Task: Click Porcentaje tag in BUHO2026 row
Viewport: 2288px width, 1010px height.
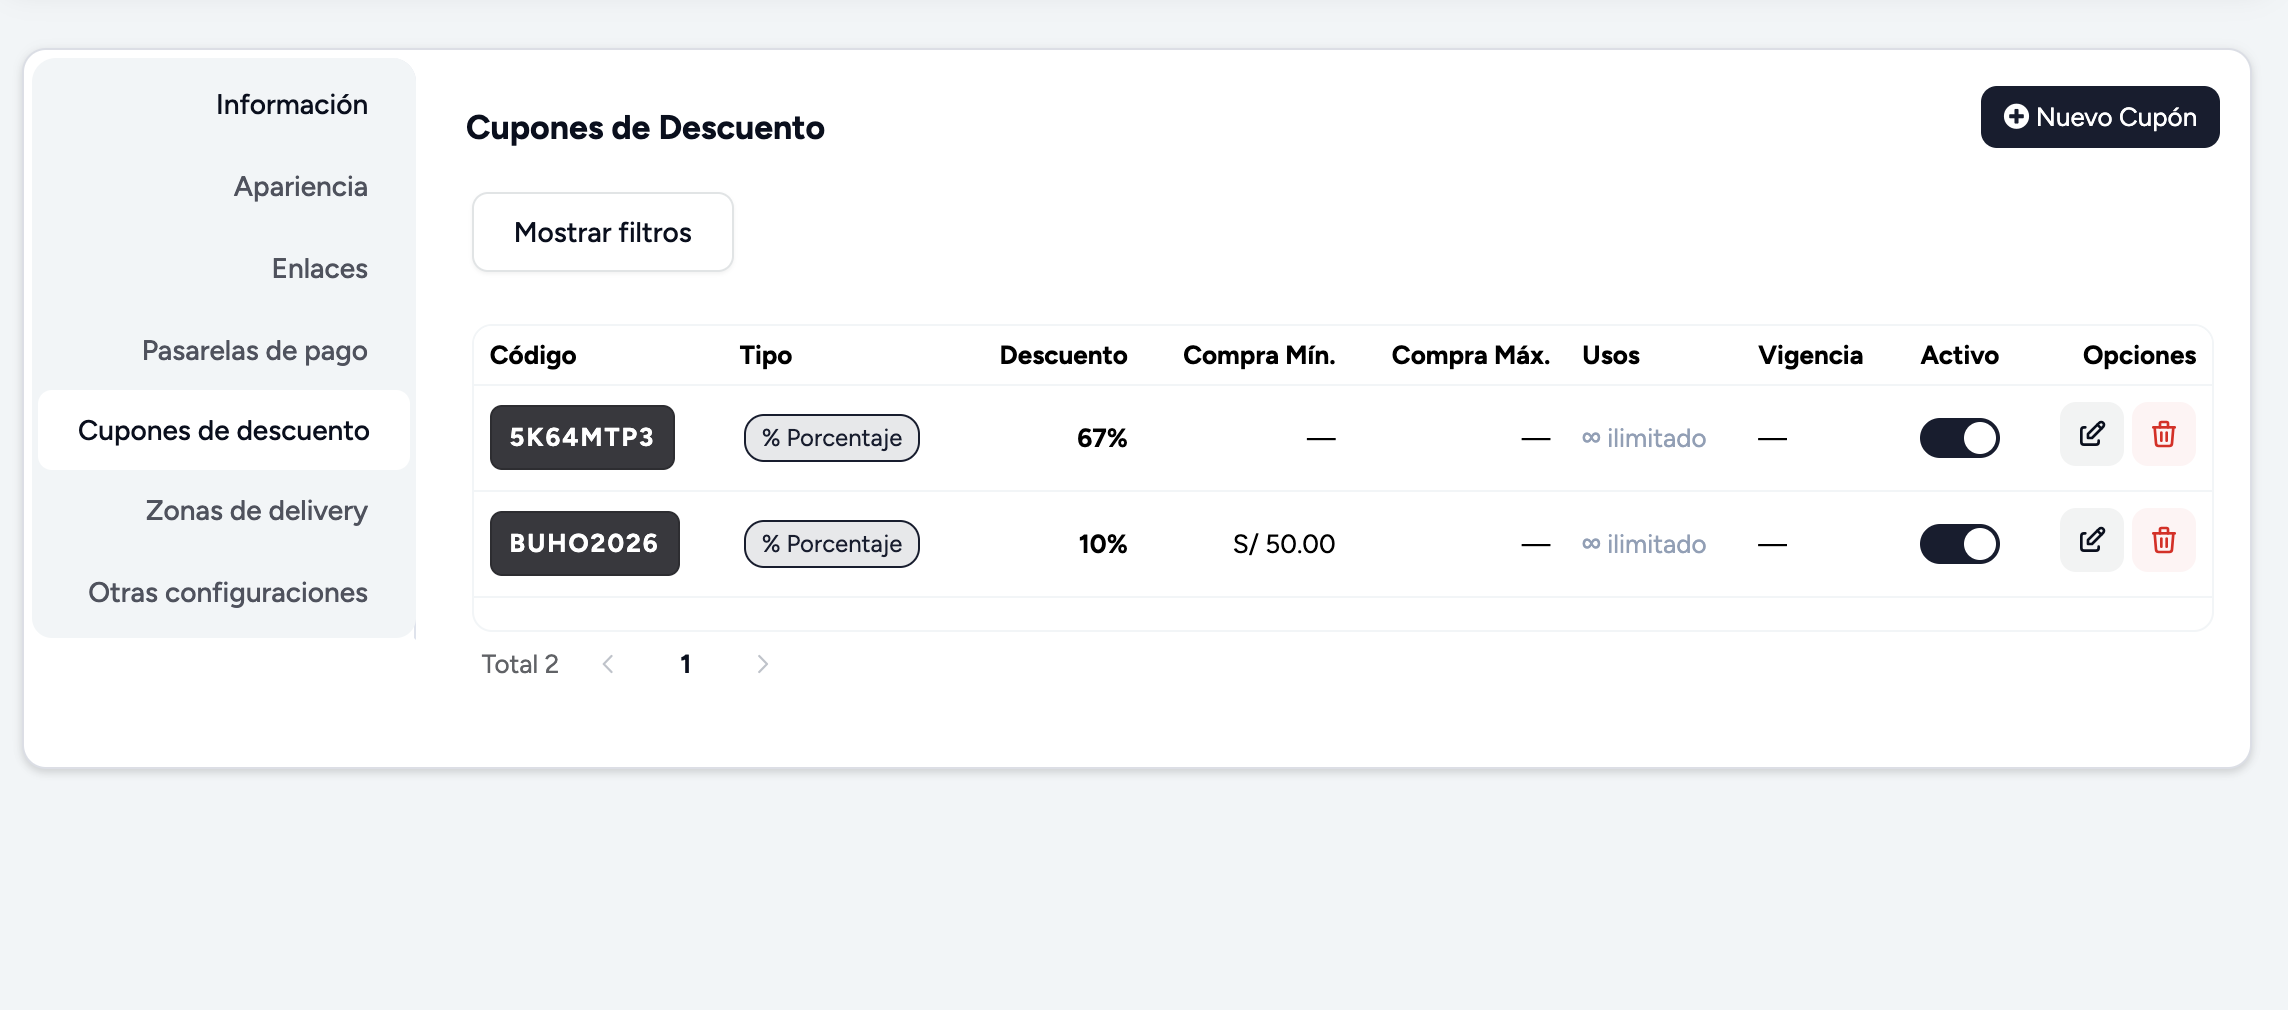Action: pos(832,544)
